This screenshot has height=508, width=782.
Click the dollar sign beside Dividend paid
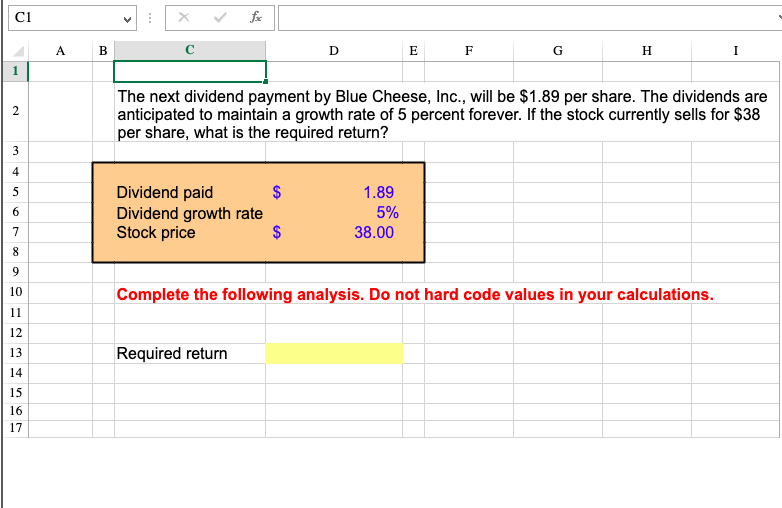pyautogui.click(x=277, y=192)
